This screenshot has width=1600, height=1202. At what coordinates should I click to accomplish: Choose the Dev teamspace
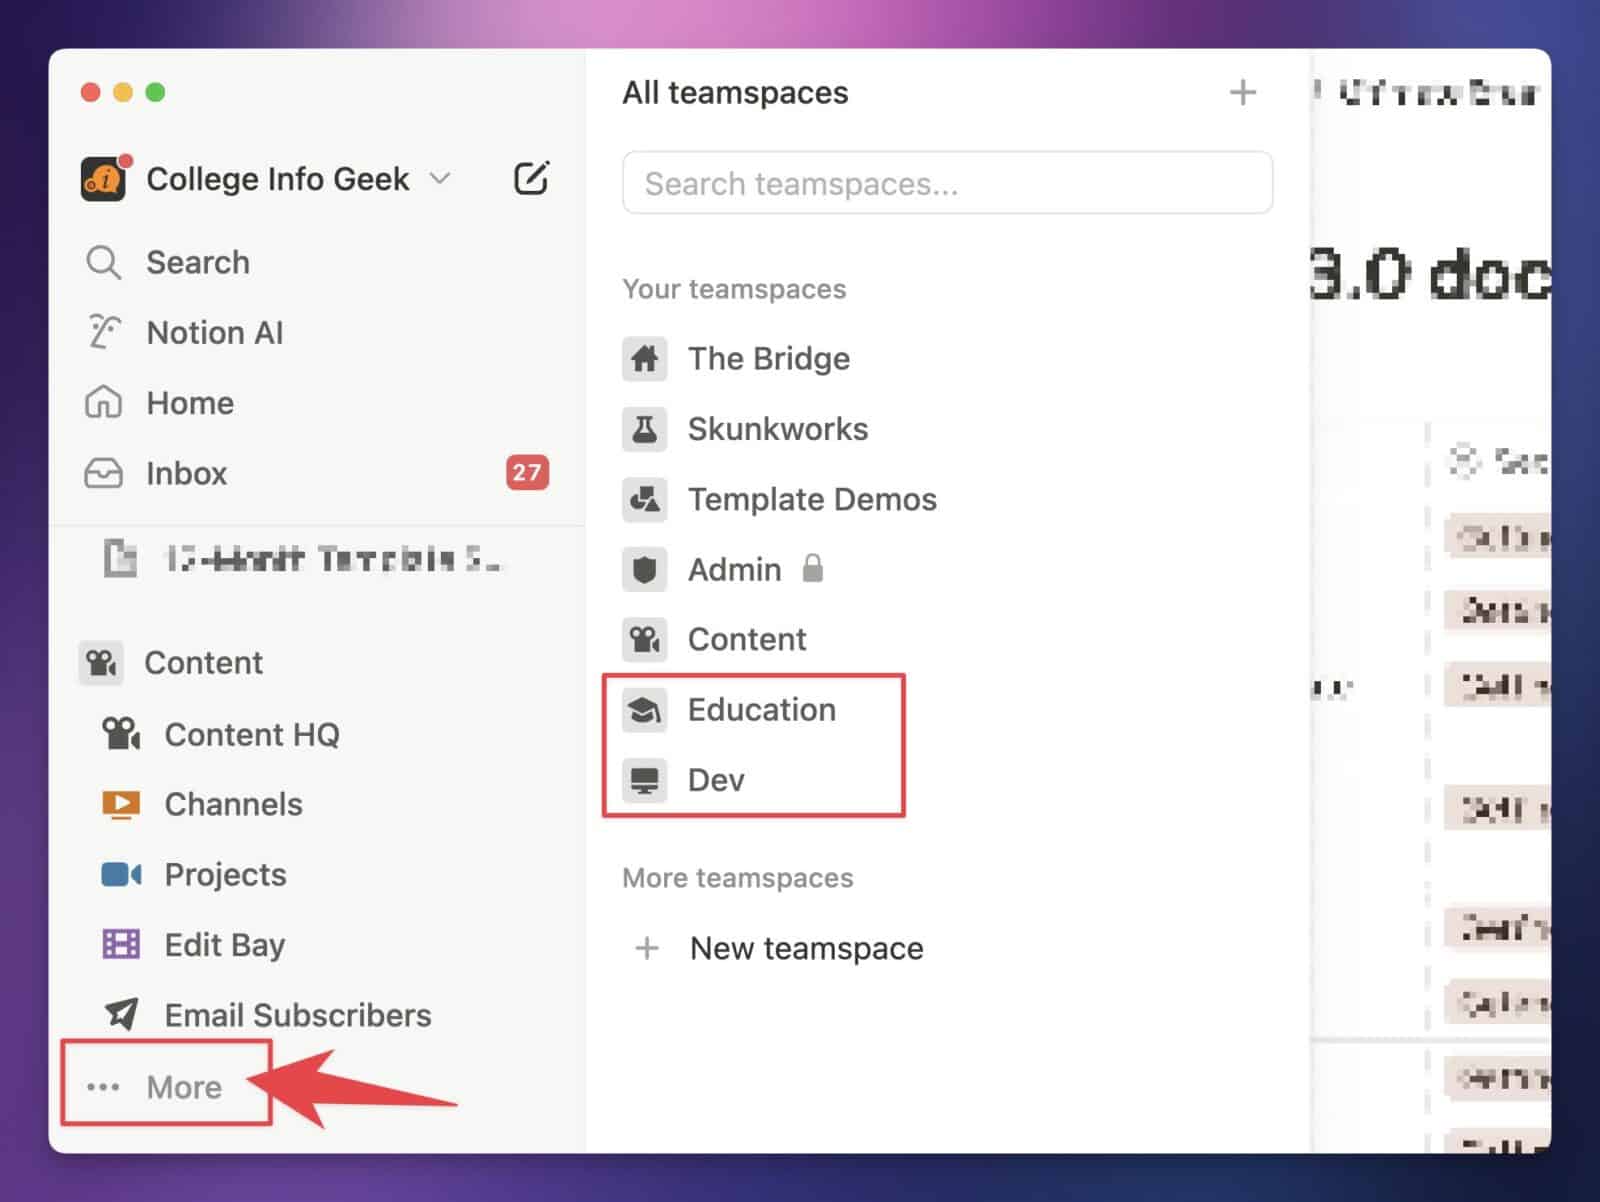coord(715,780)
